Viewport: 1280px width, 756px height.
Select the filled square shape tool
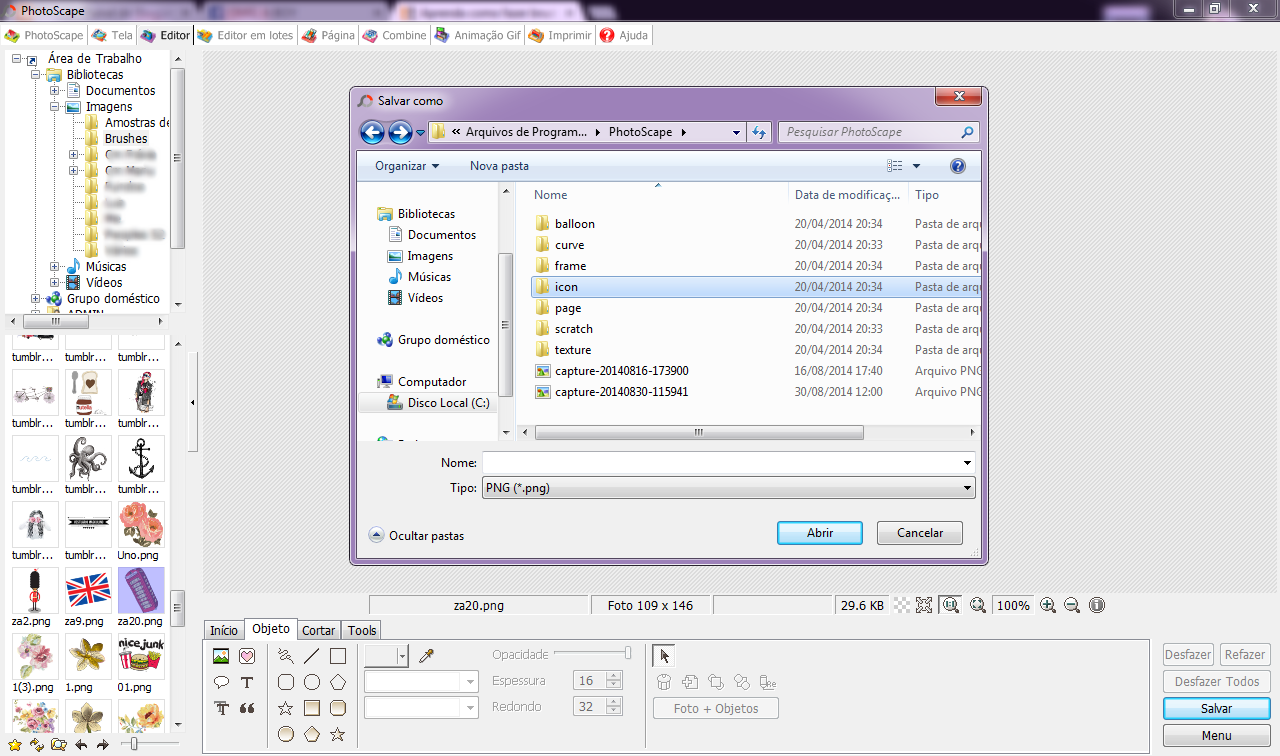tap(312, 708)
